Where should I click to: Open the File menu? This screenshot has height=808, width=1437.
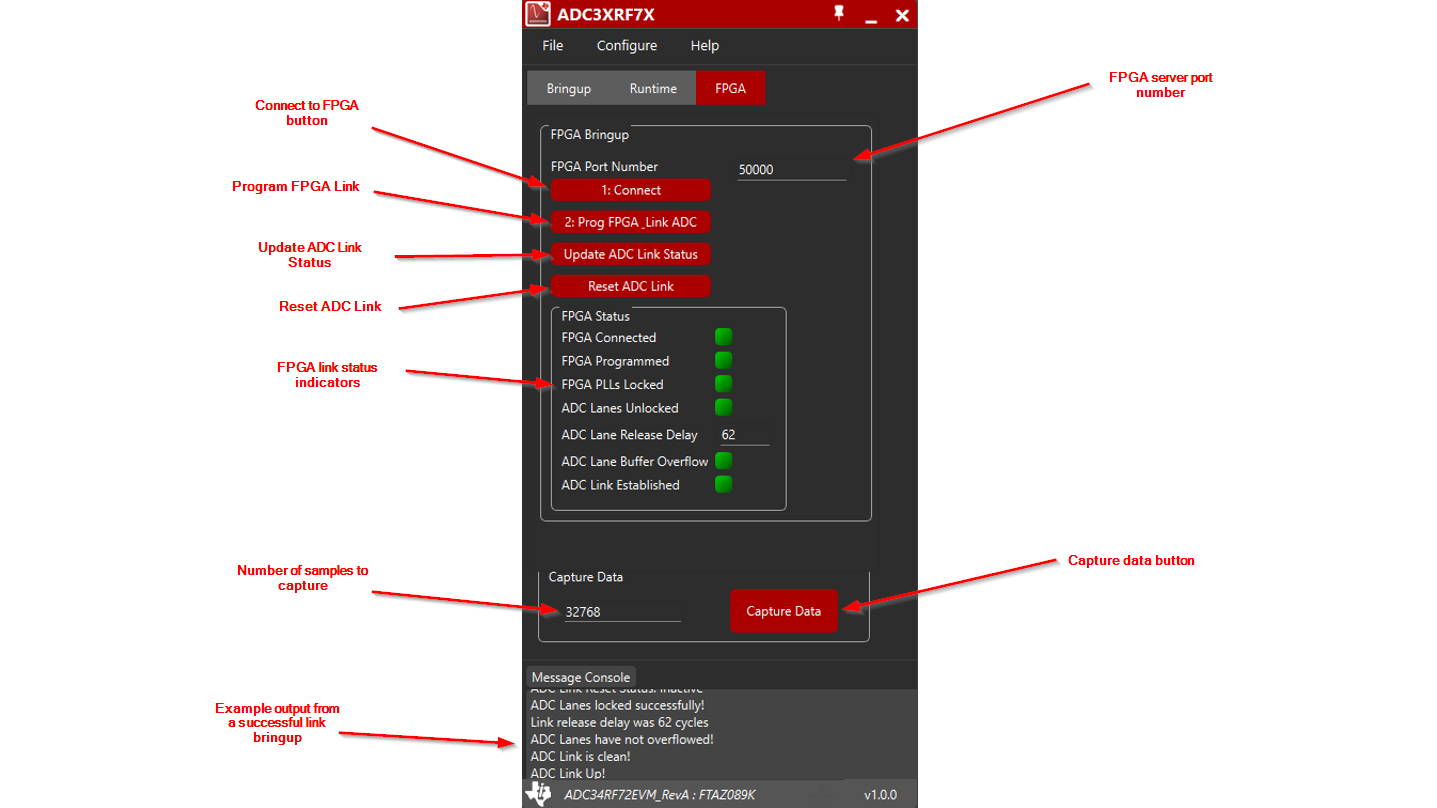pos(552,46)
